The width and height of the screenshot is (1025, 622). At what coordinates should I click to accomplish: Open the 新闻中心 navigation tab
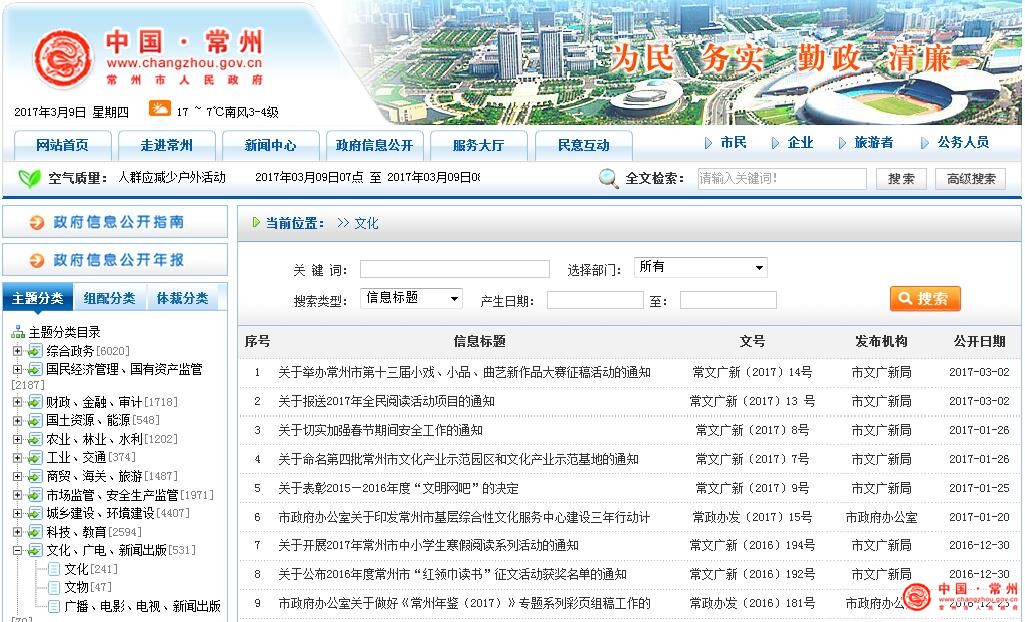pos(270,145)
